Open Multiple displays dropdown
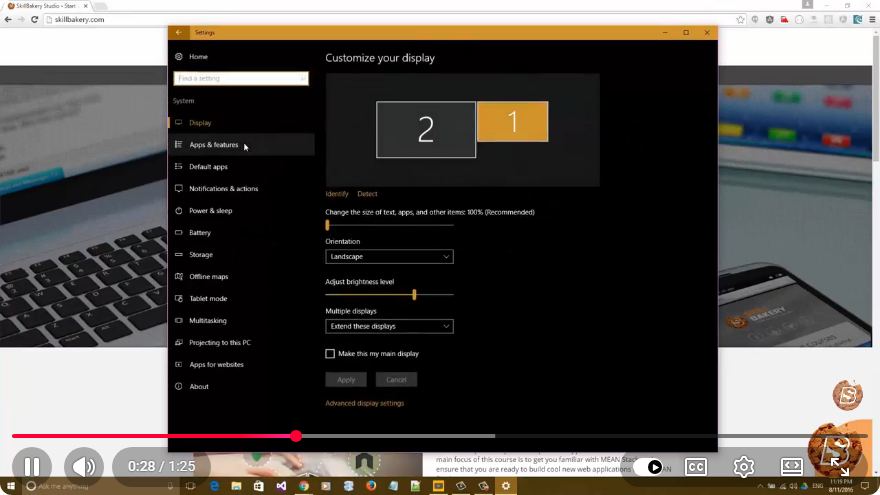Image resolution: width=880 pixels, height=495 pixels. [x=389, y=326]
